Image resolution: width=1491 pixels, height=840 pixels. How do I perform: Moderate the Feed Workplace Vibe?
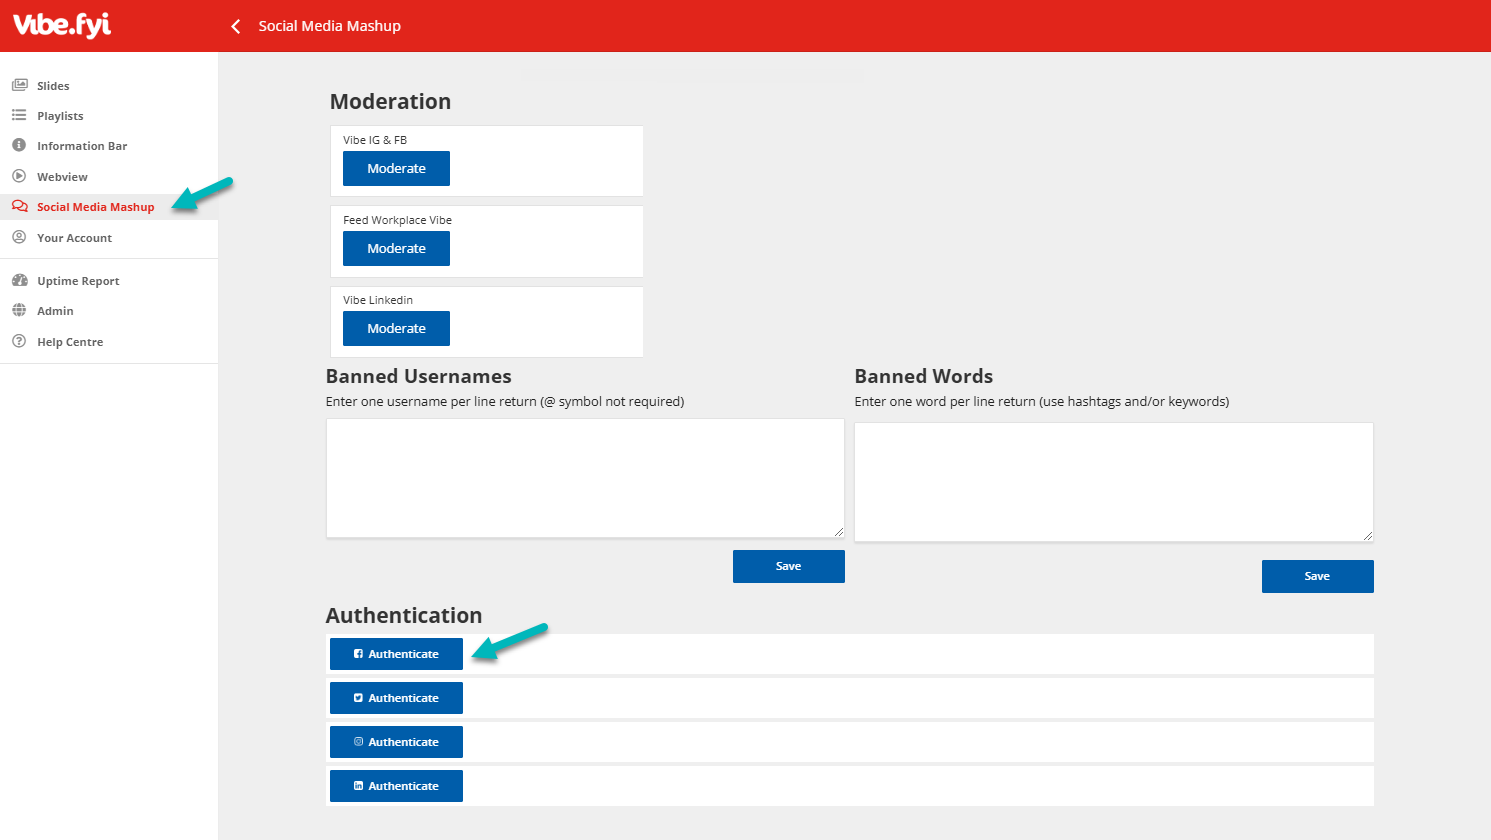[x=396, y=249]
